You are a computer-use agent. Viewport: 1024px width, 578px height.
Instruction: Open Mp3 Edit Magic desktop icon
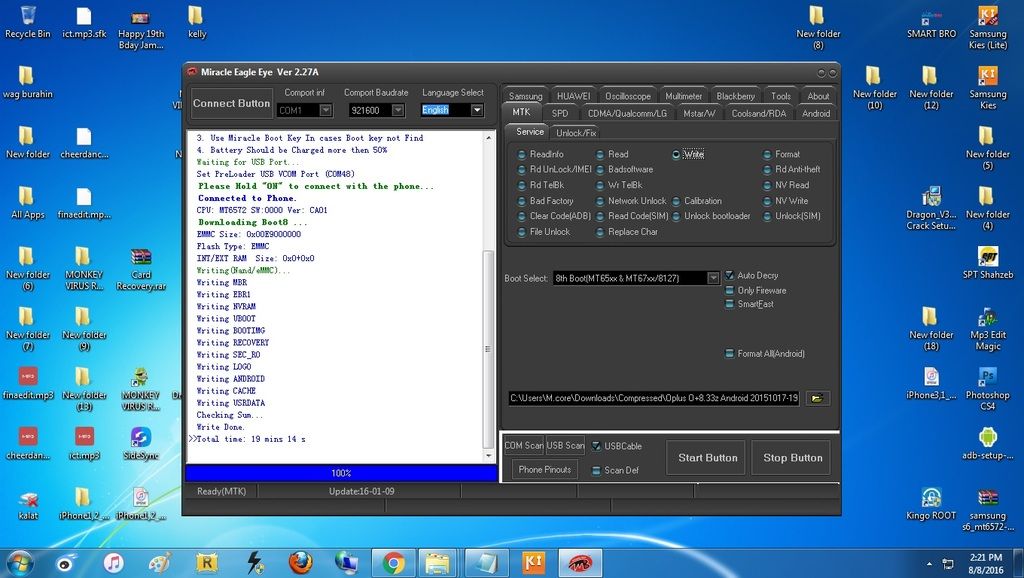987,329
